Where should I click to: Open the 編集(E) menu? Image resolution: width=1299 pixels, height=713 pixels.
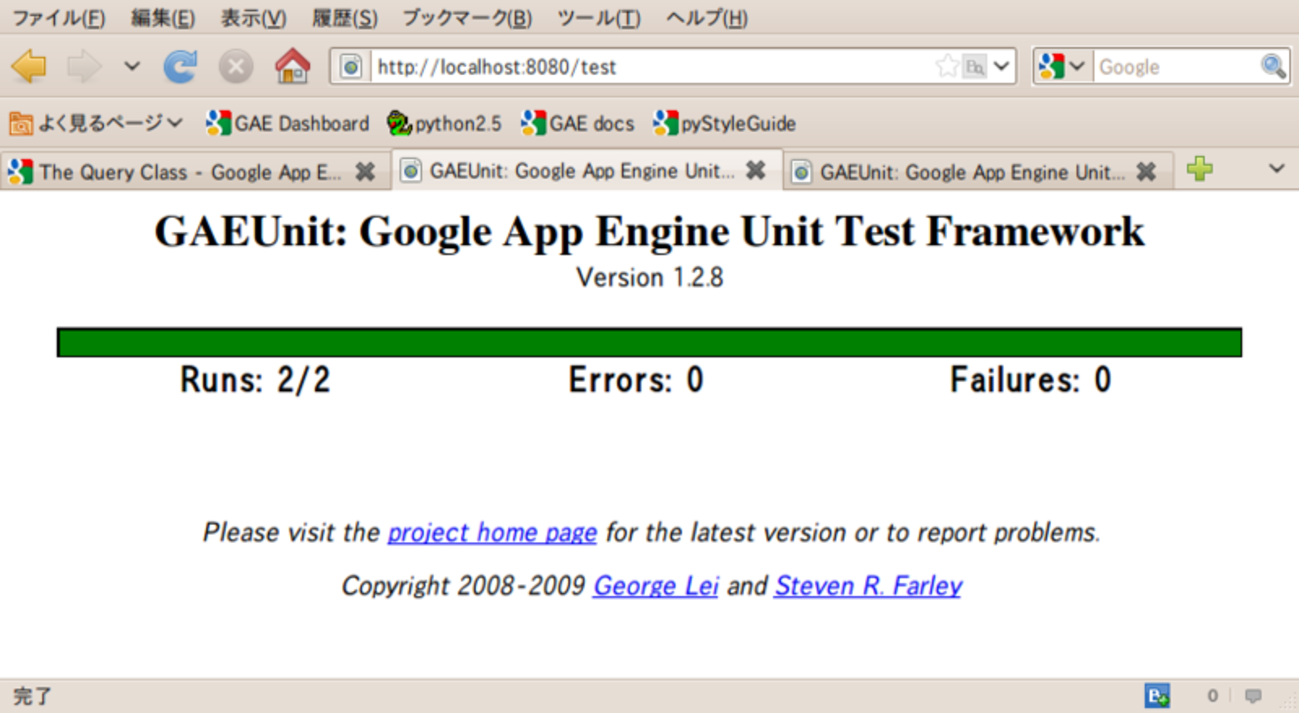[163, 18]
